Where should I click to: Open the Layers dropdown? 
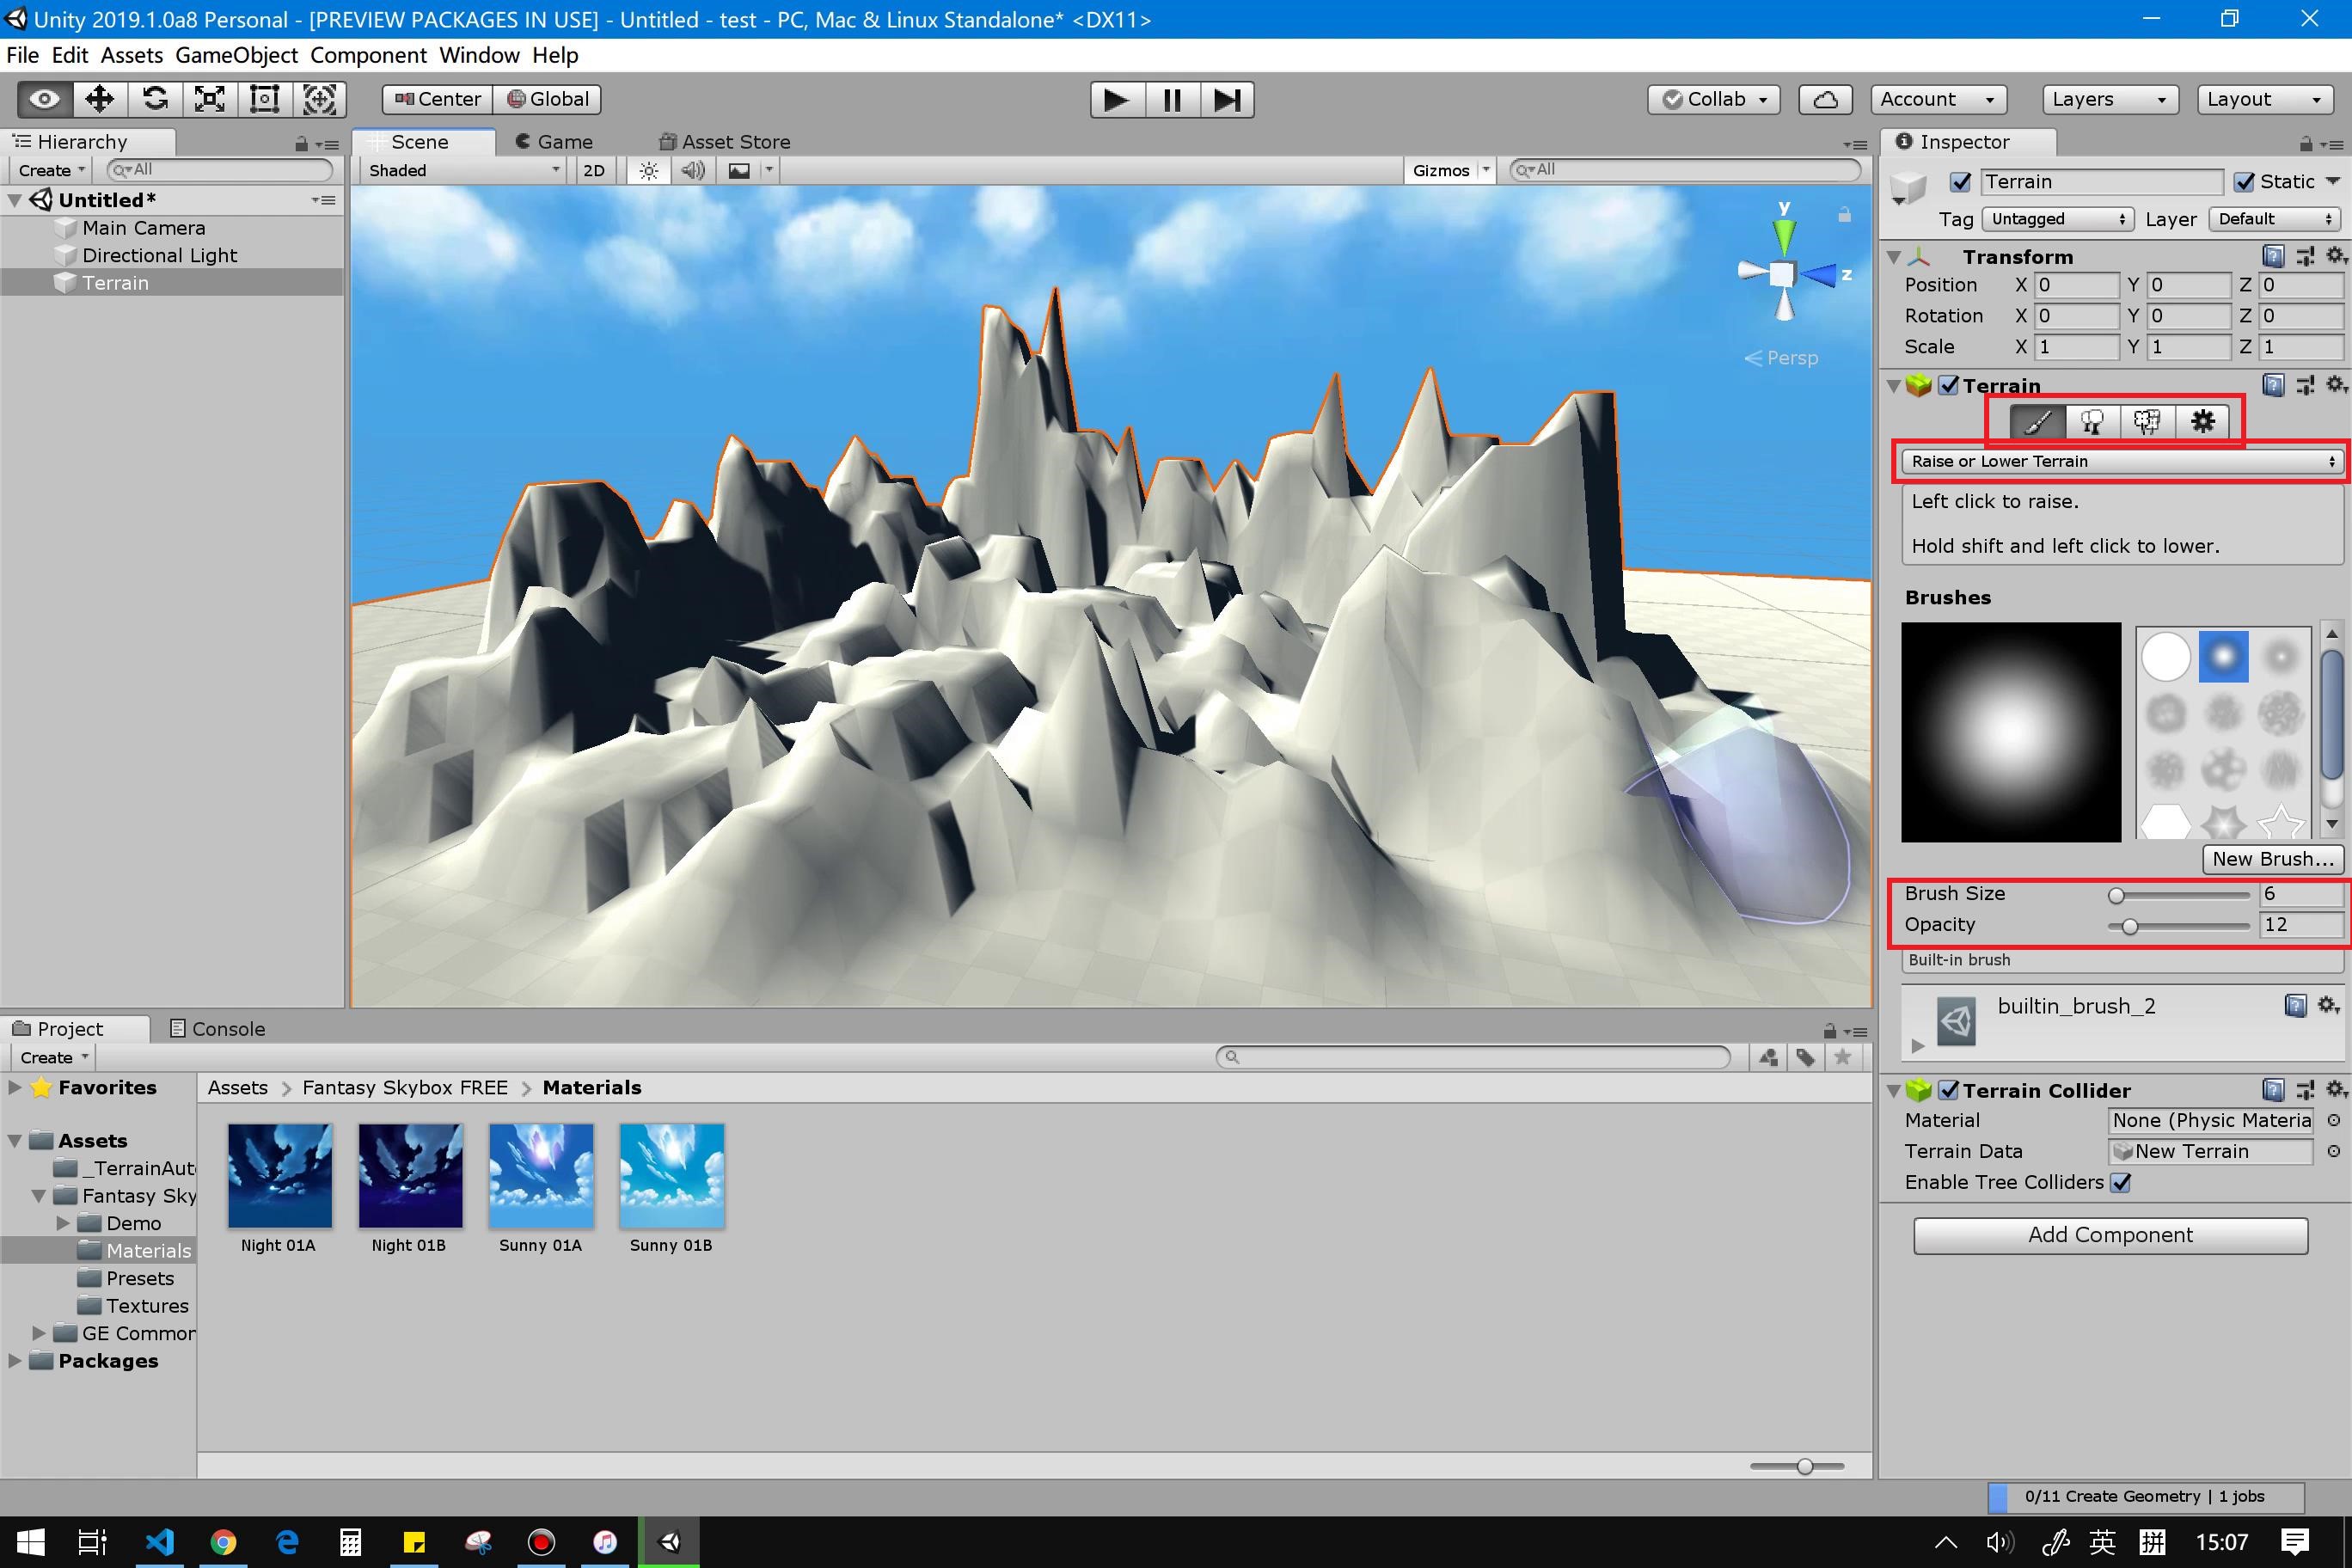coord(2108,99)
